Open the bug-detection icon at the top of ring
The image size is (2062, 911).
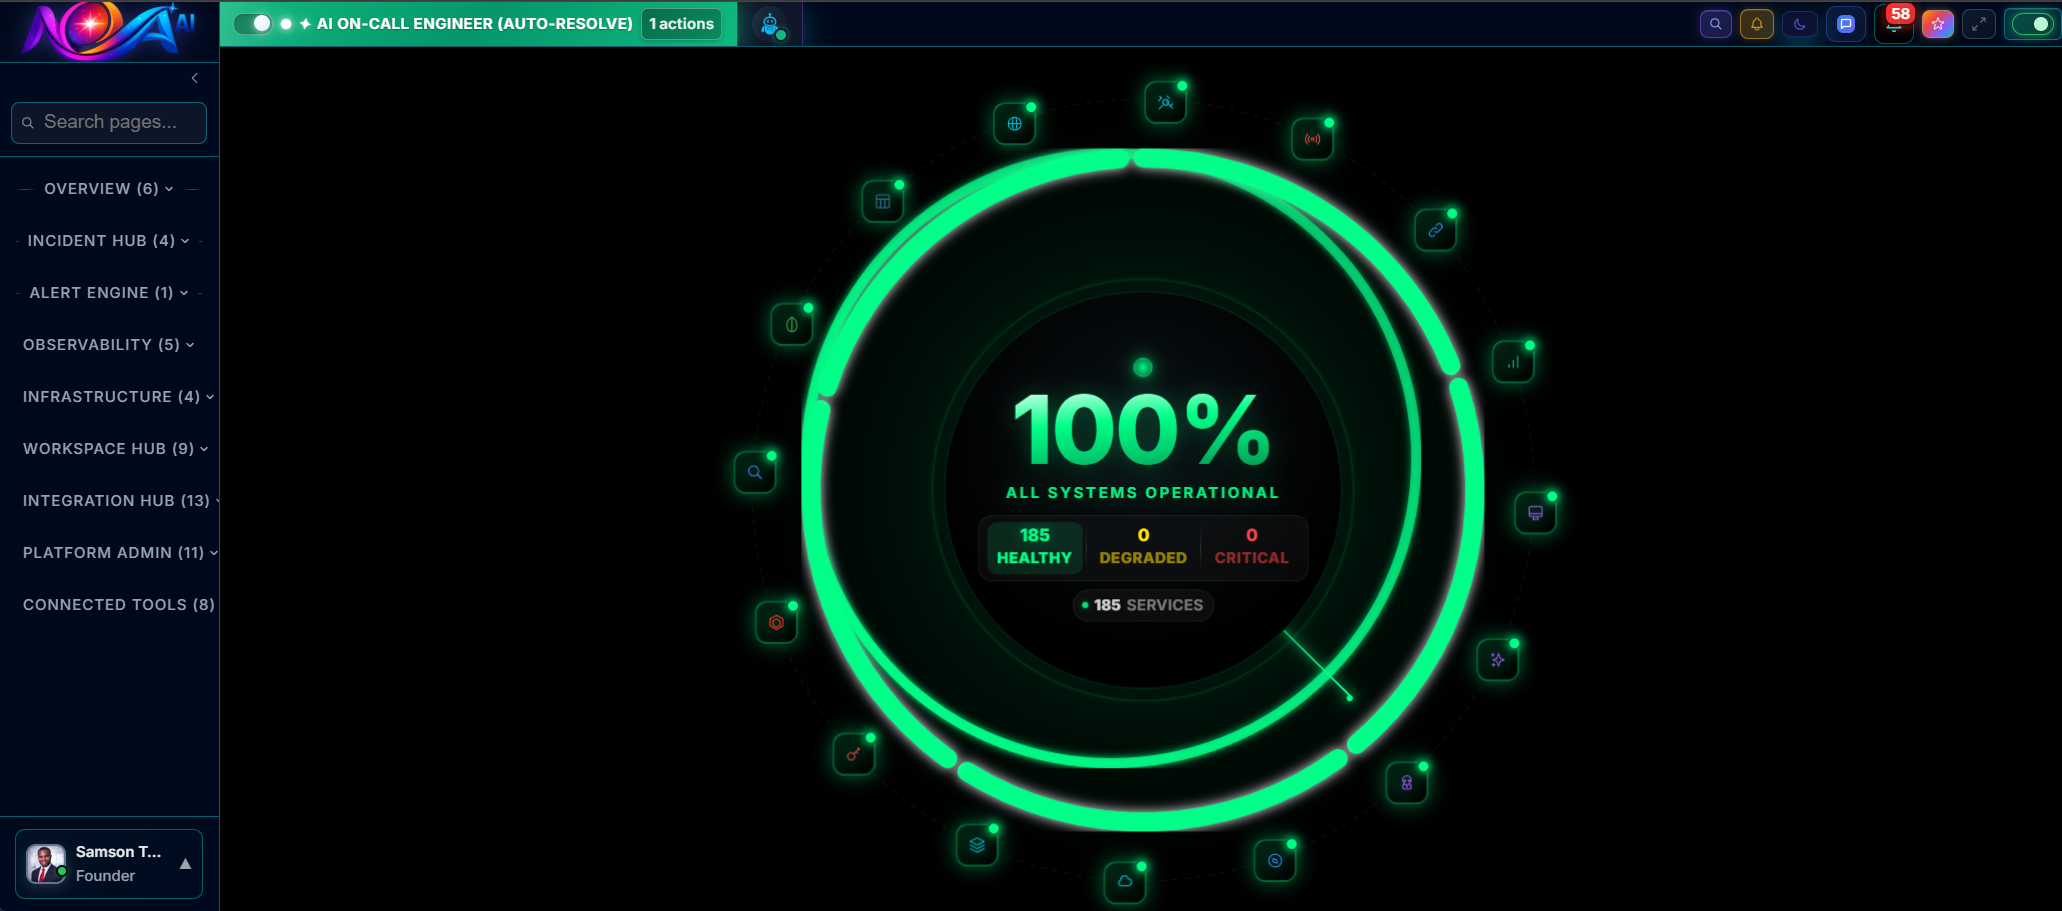1164,101
